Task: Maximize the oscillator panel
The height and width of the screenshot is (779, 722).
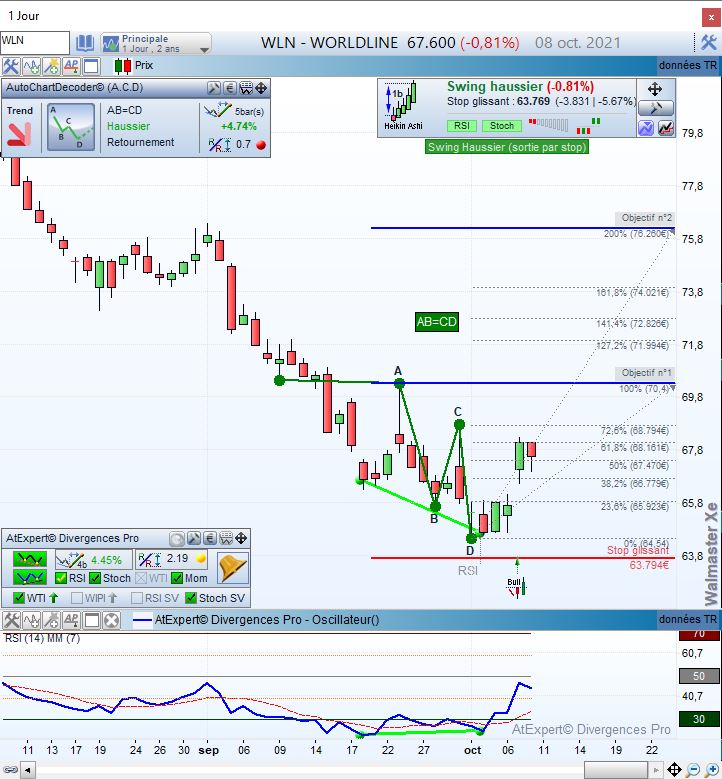Action: (91, 620)
